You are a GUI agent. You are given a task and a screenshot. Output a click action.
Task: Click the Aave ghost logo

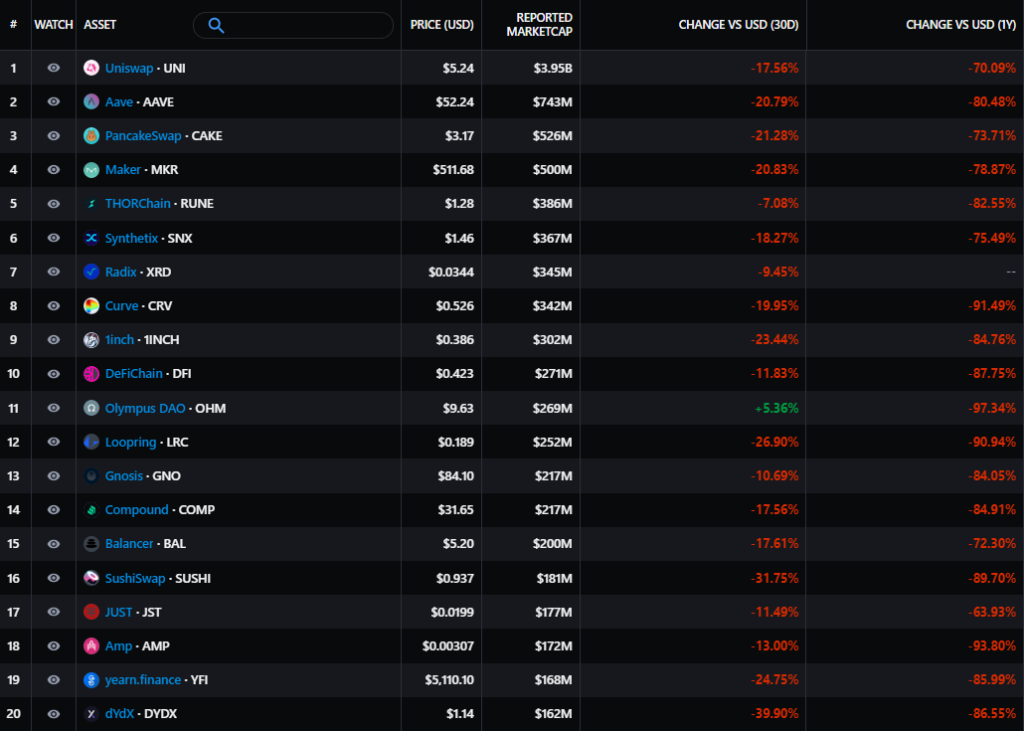coord(91,102)
